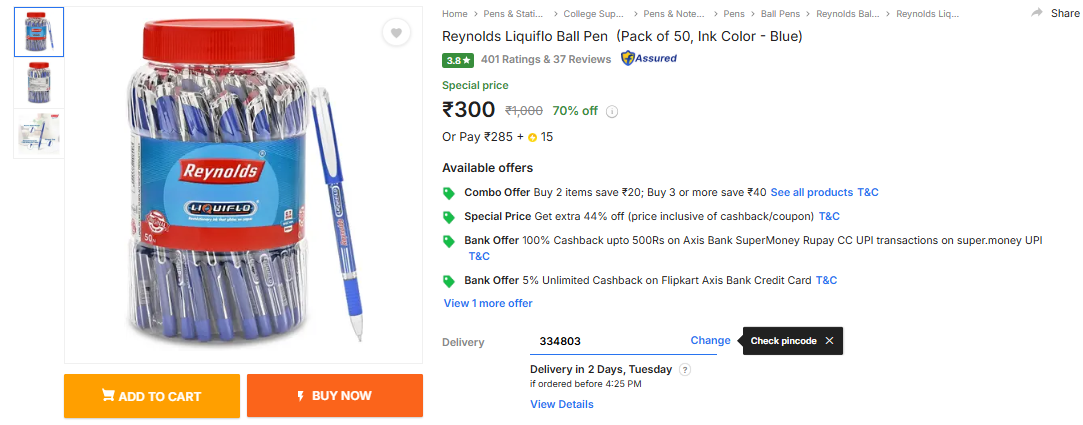
Task: Open See all products link
Action: pyautogui.click(x=811, y=192)
